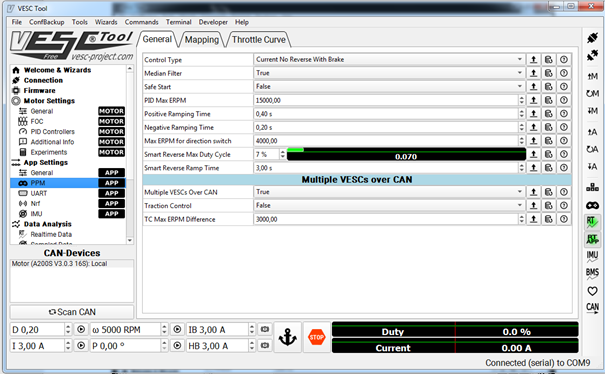Click the play icon next to duty D 0,20
605x374 pixels.
click(81, 329)
